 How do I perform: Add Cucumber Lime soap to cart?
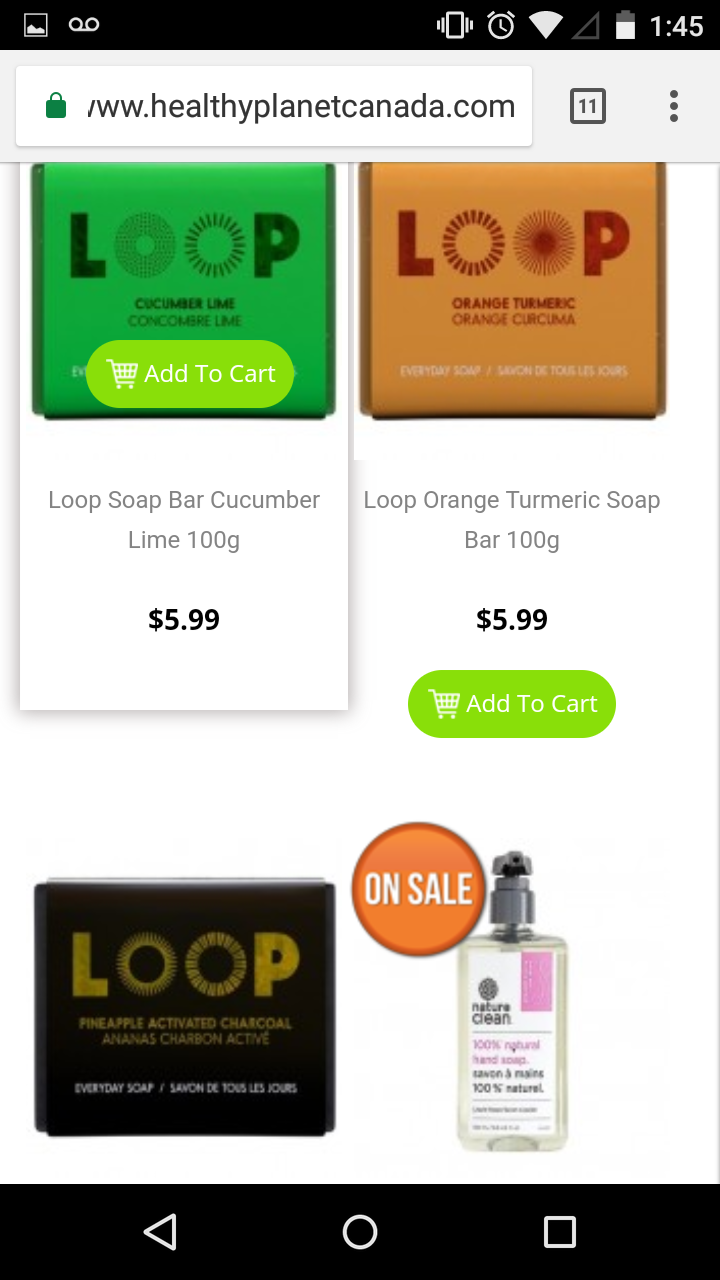pos(190,374)
